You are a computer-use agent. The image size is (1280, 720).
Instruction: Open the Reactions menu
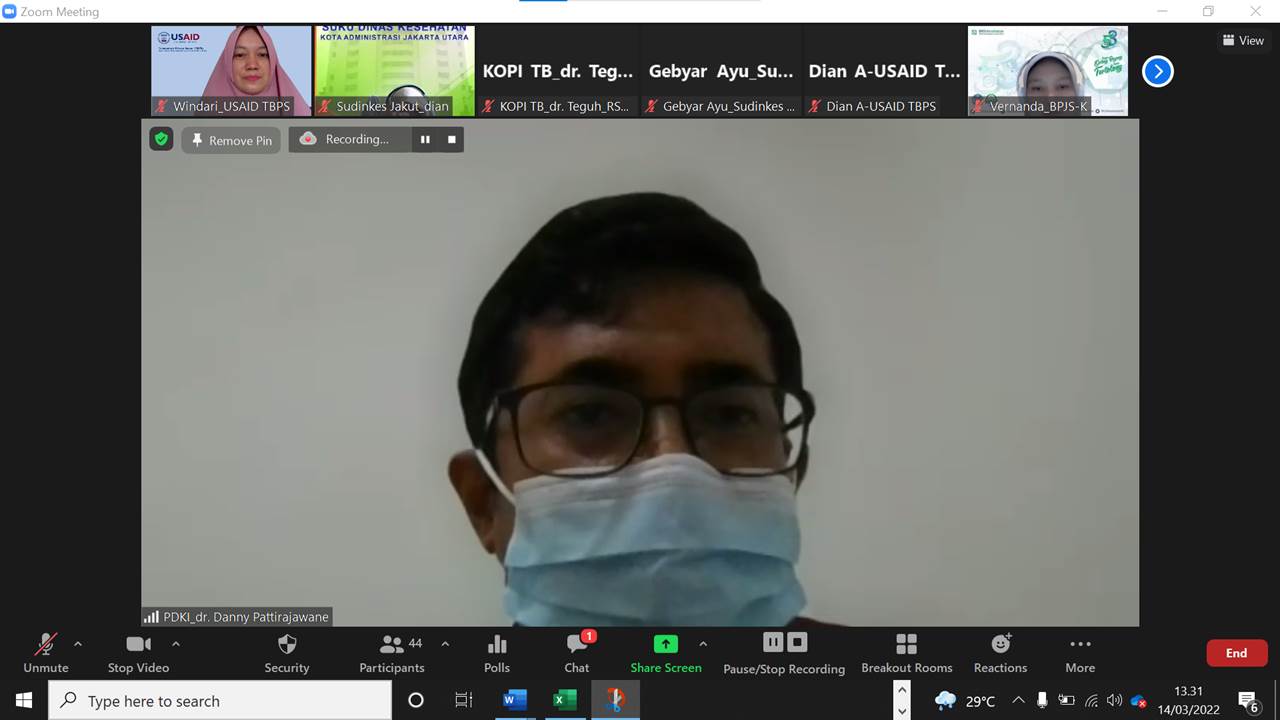[1000, 654]
